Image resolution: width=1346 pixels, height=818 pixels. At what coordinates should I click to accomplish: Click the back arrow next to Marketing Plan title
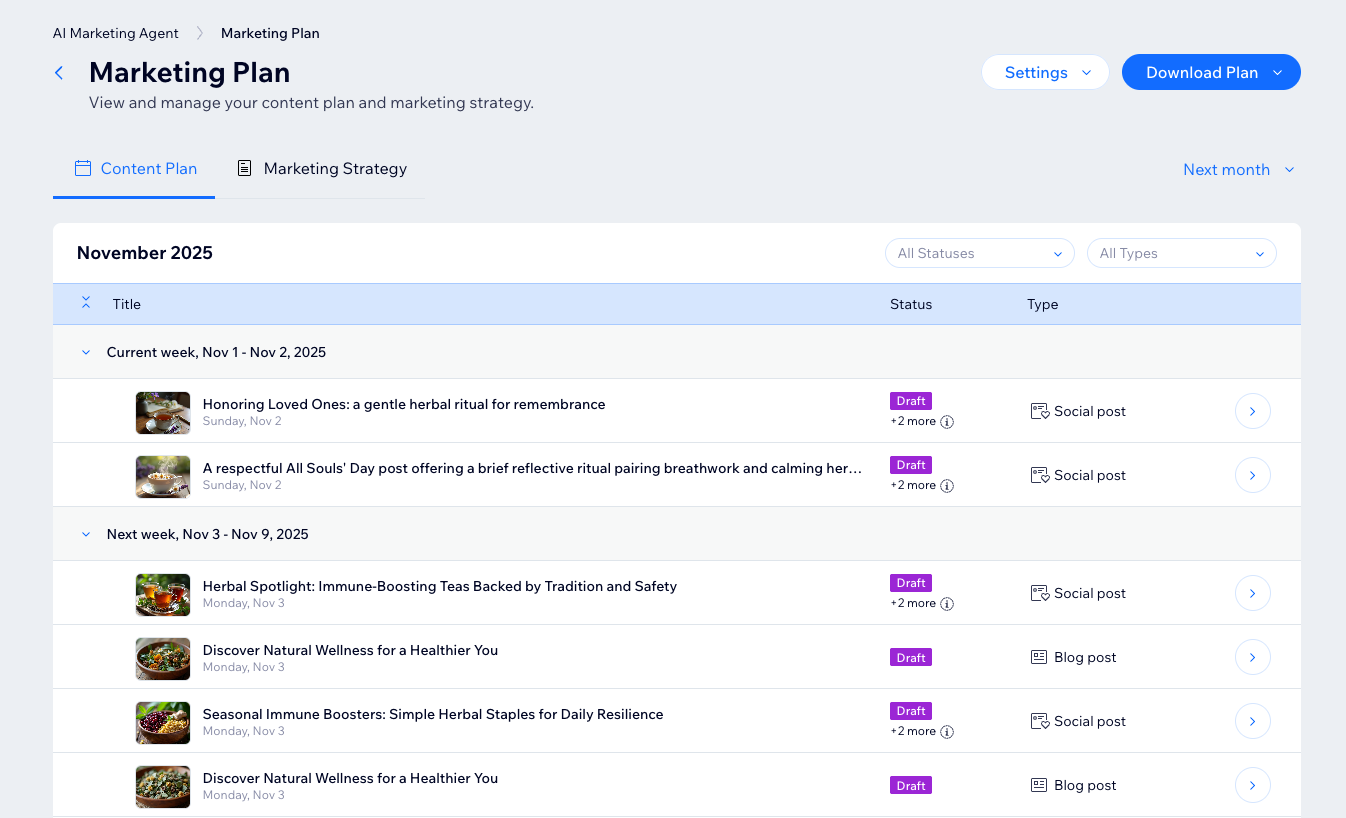[58, 72]
